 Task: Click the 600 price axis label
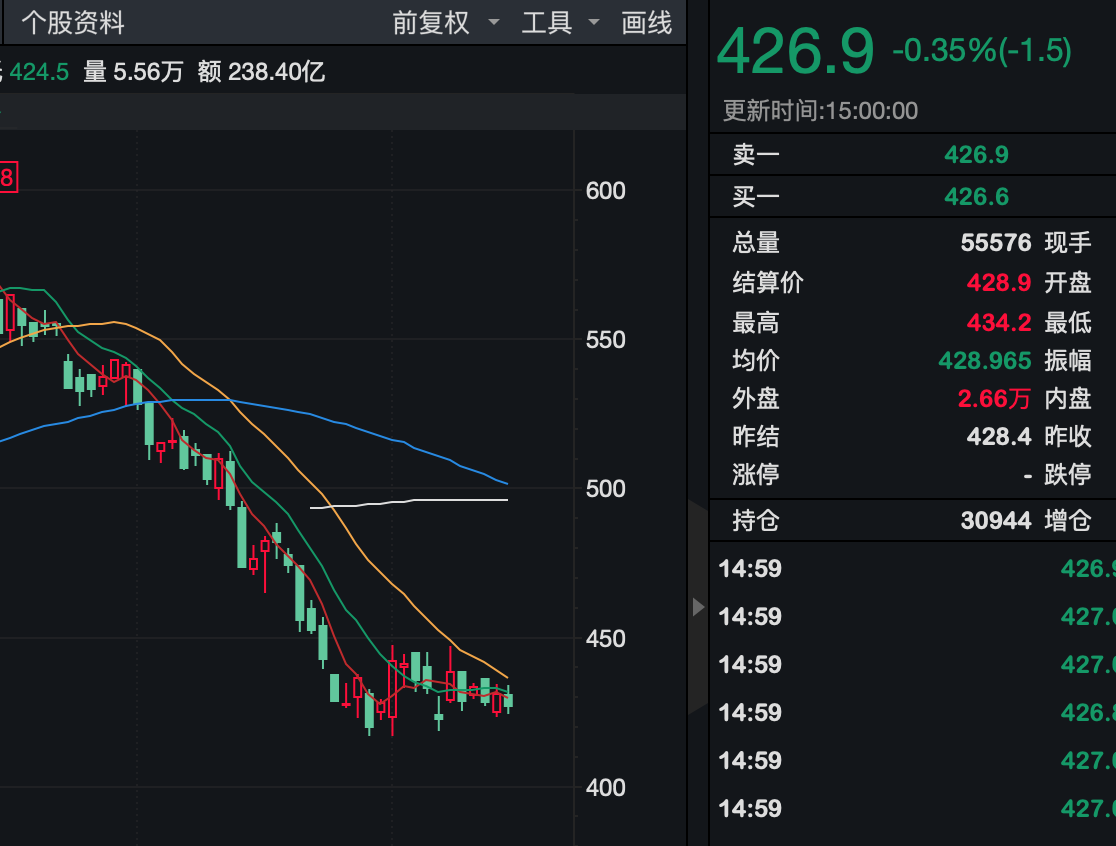(605, 191)
